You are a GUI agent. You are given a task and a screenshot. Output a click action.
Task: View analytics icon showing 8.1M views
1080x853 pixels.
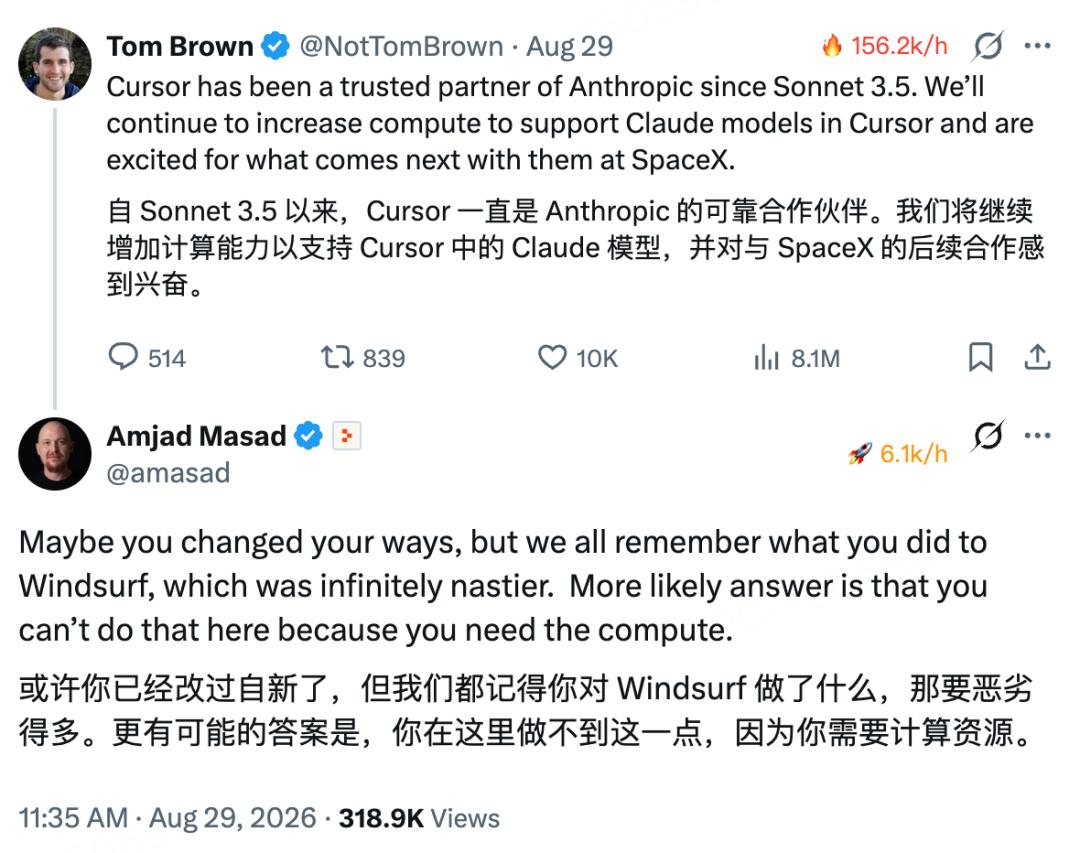[x=766, y=357]
